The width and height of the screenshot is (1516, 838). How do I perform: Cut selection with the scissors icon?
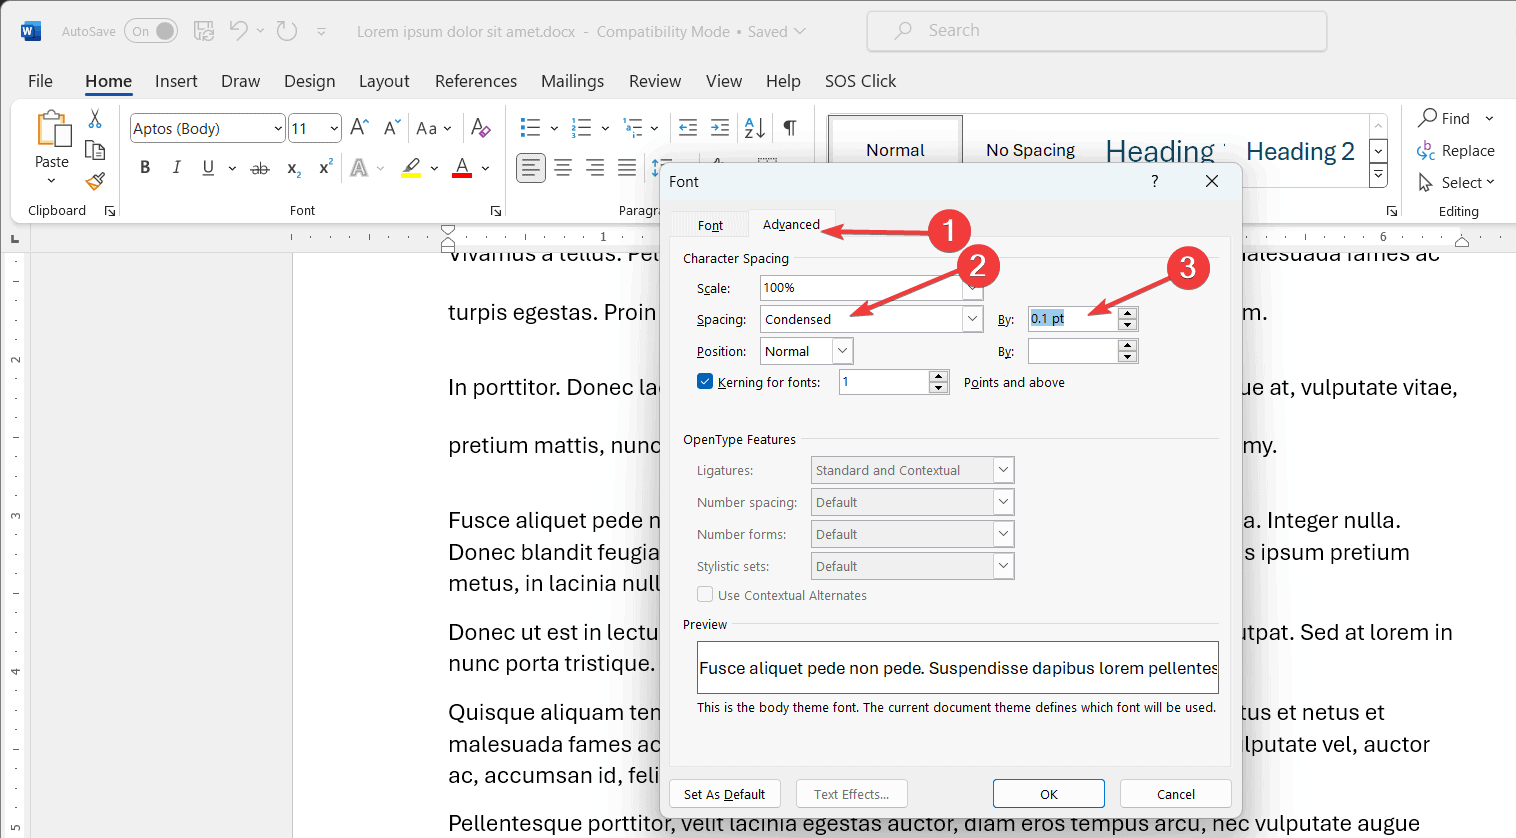click(95, 119)
